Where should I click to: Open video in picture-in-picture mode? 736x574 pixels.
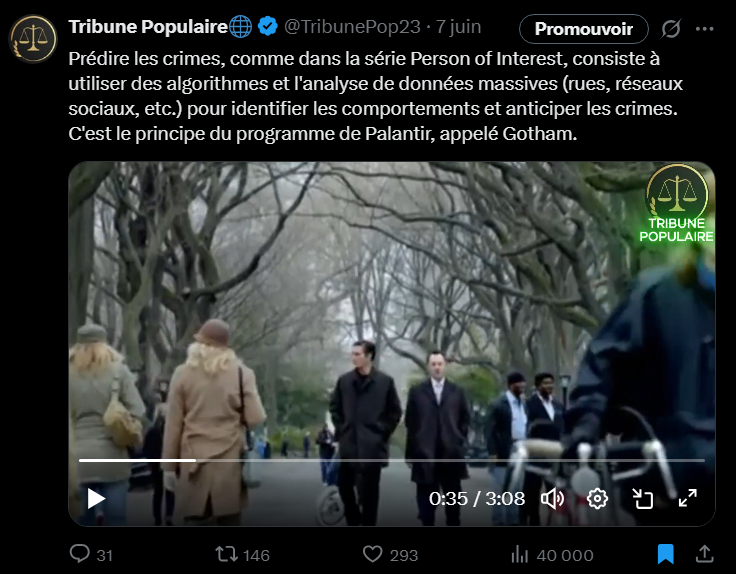642,498
